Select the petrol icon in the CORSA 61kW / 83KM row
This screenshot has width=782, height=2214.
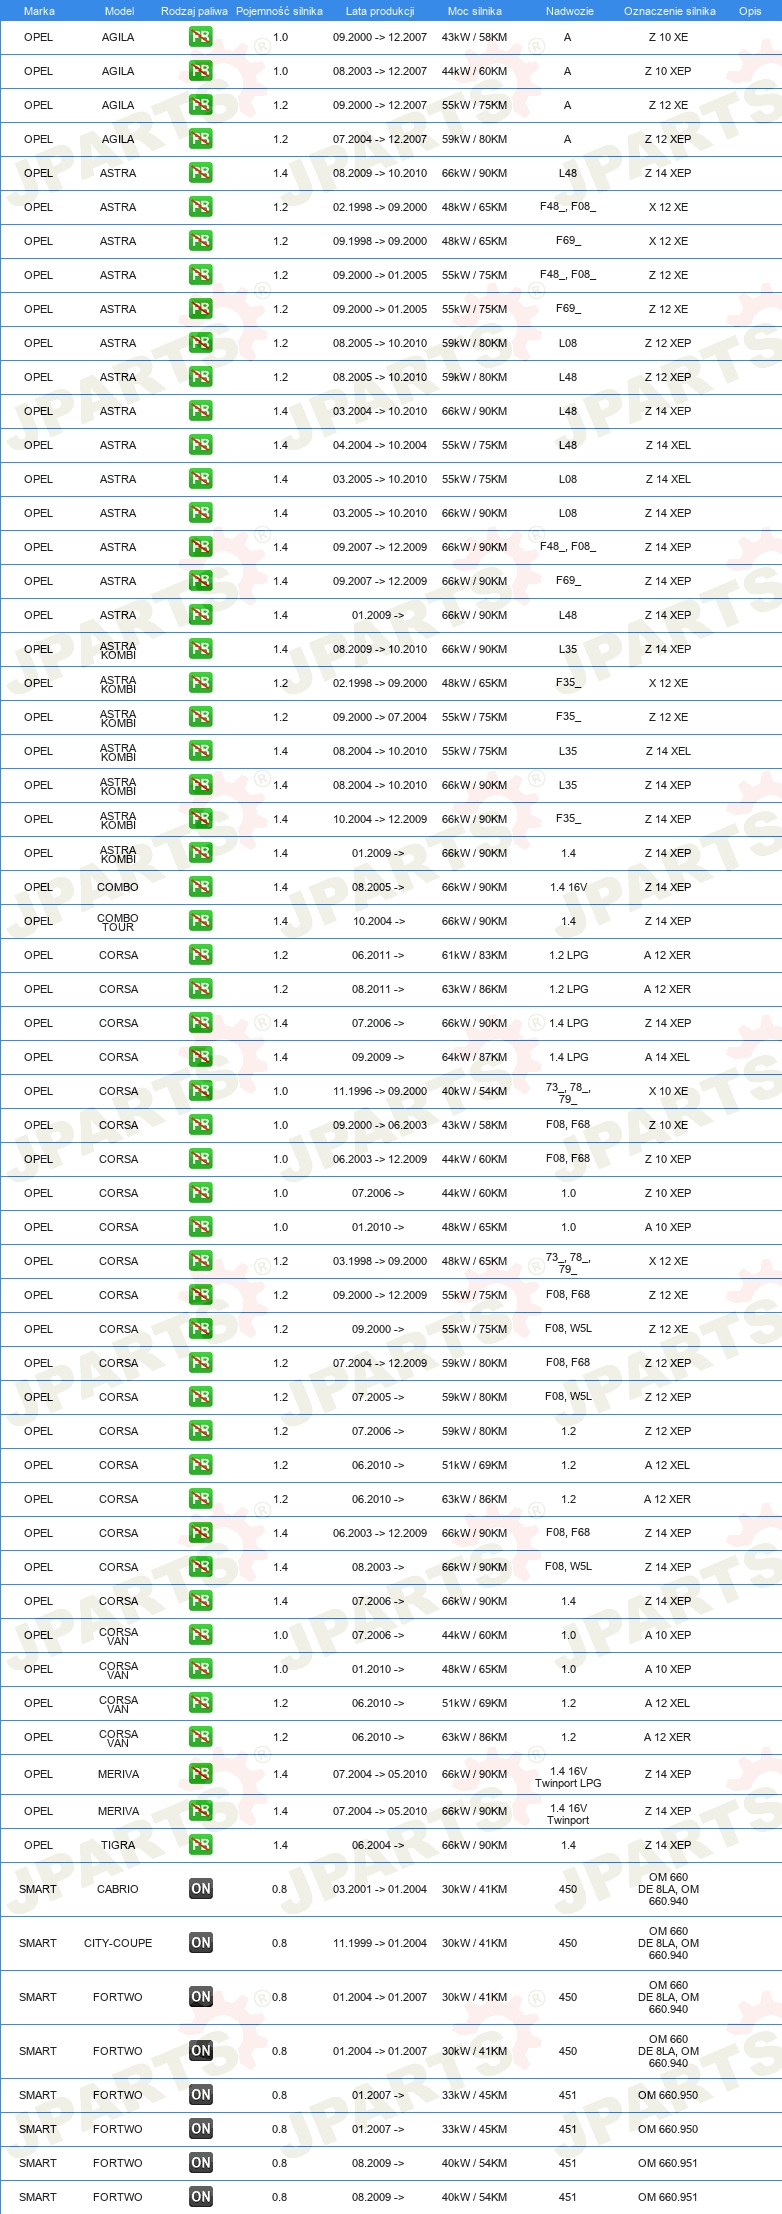coord(200,955)
